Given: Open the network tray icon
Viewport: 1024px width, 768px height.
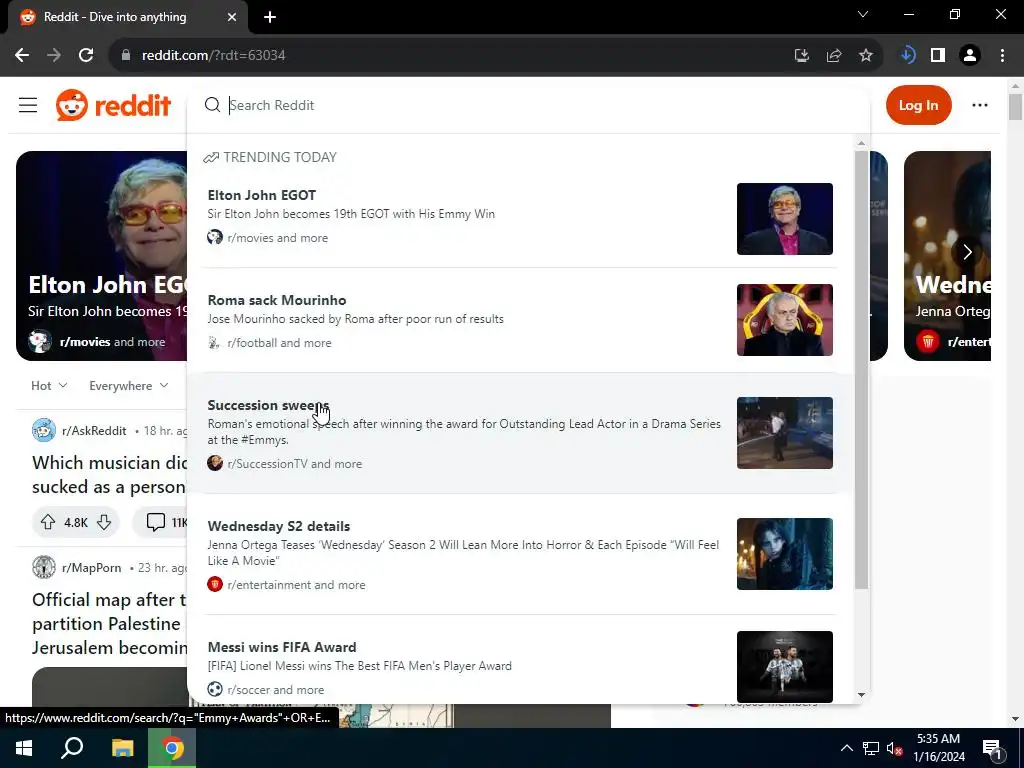Looking at the screenshot, I should 871,748.
